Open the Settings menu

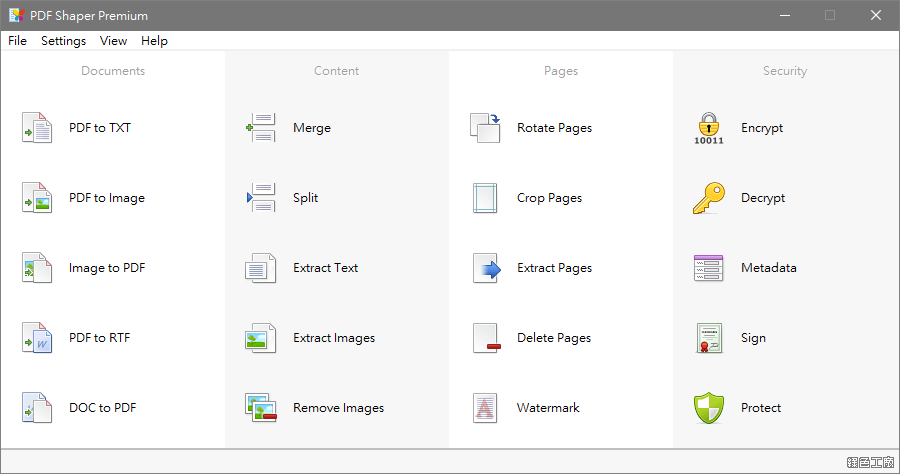tap(63, 41)
